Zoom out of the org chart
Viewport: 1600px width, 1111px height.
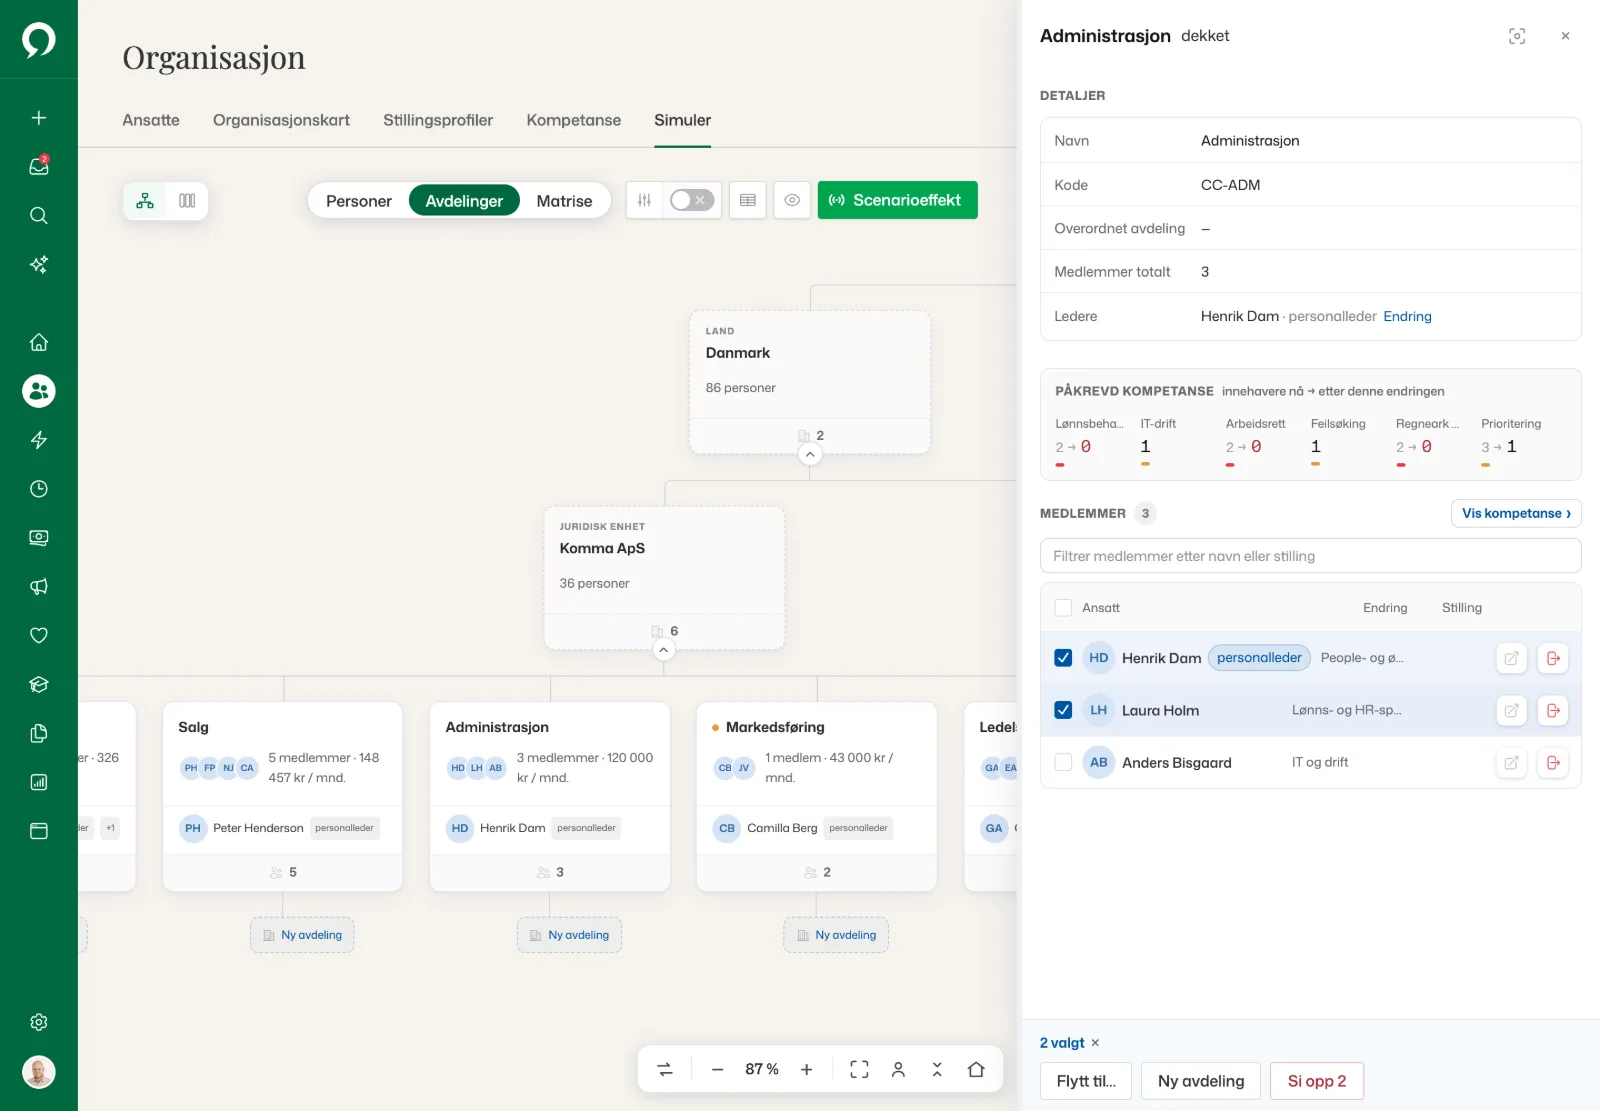click(x=717, y=1069)
